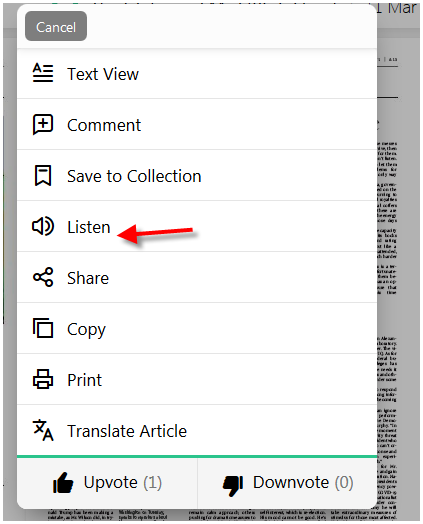This screenshot has height=524, width=423.
Task: Downvote the article
Action: click(287, 483)
